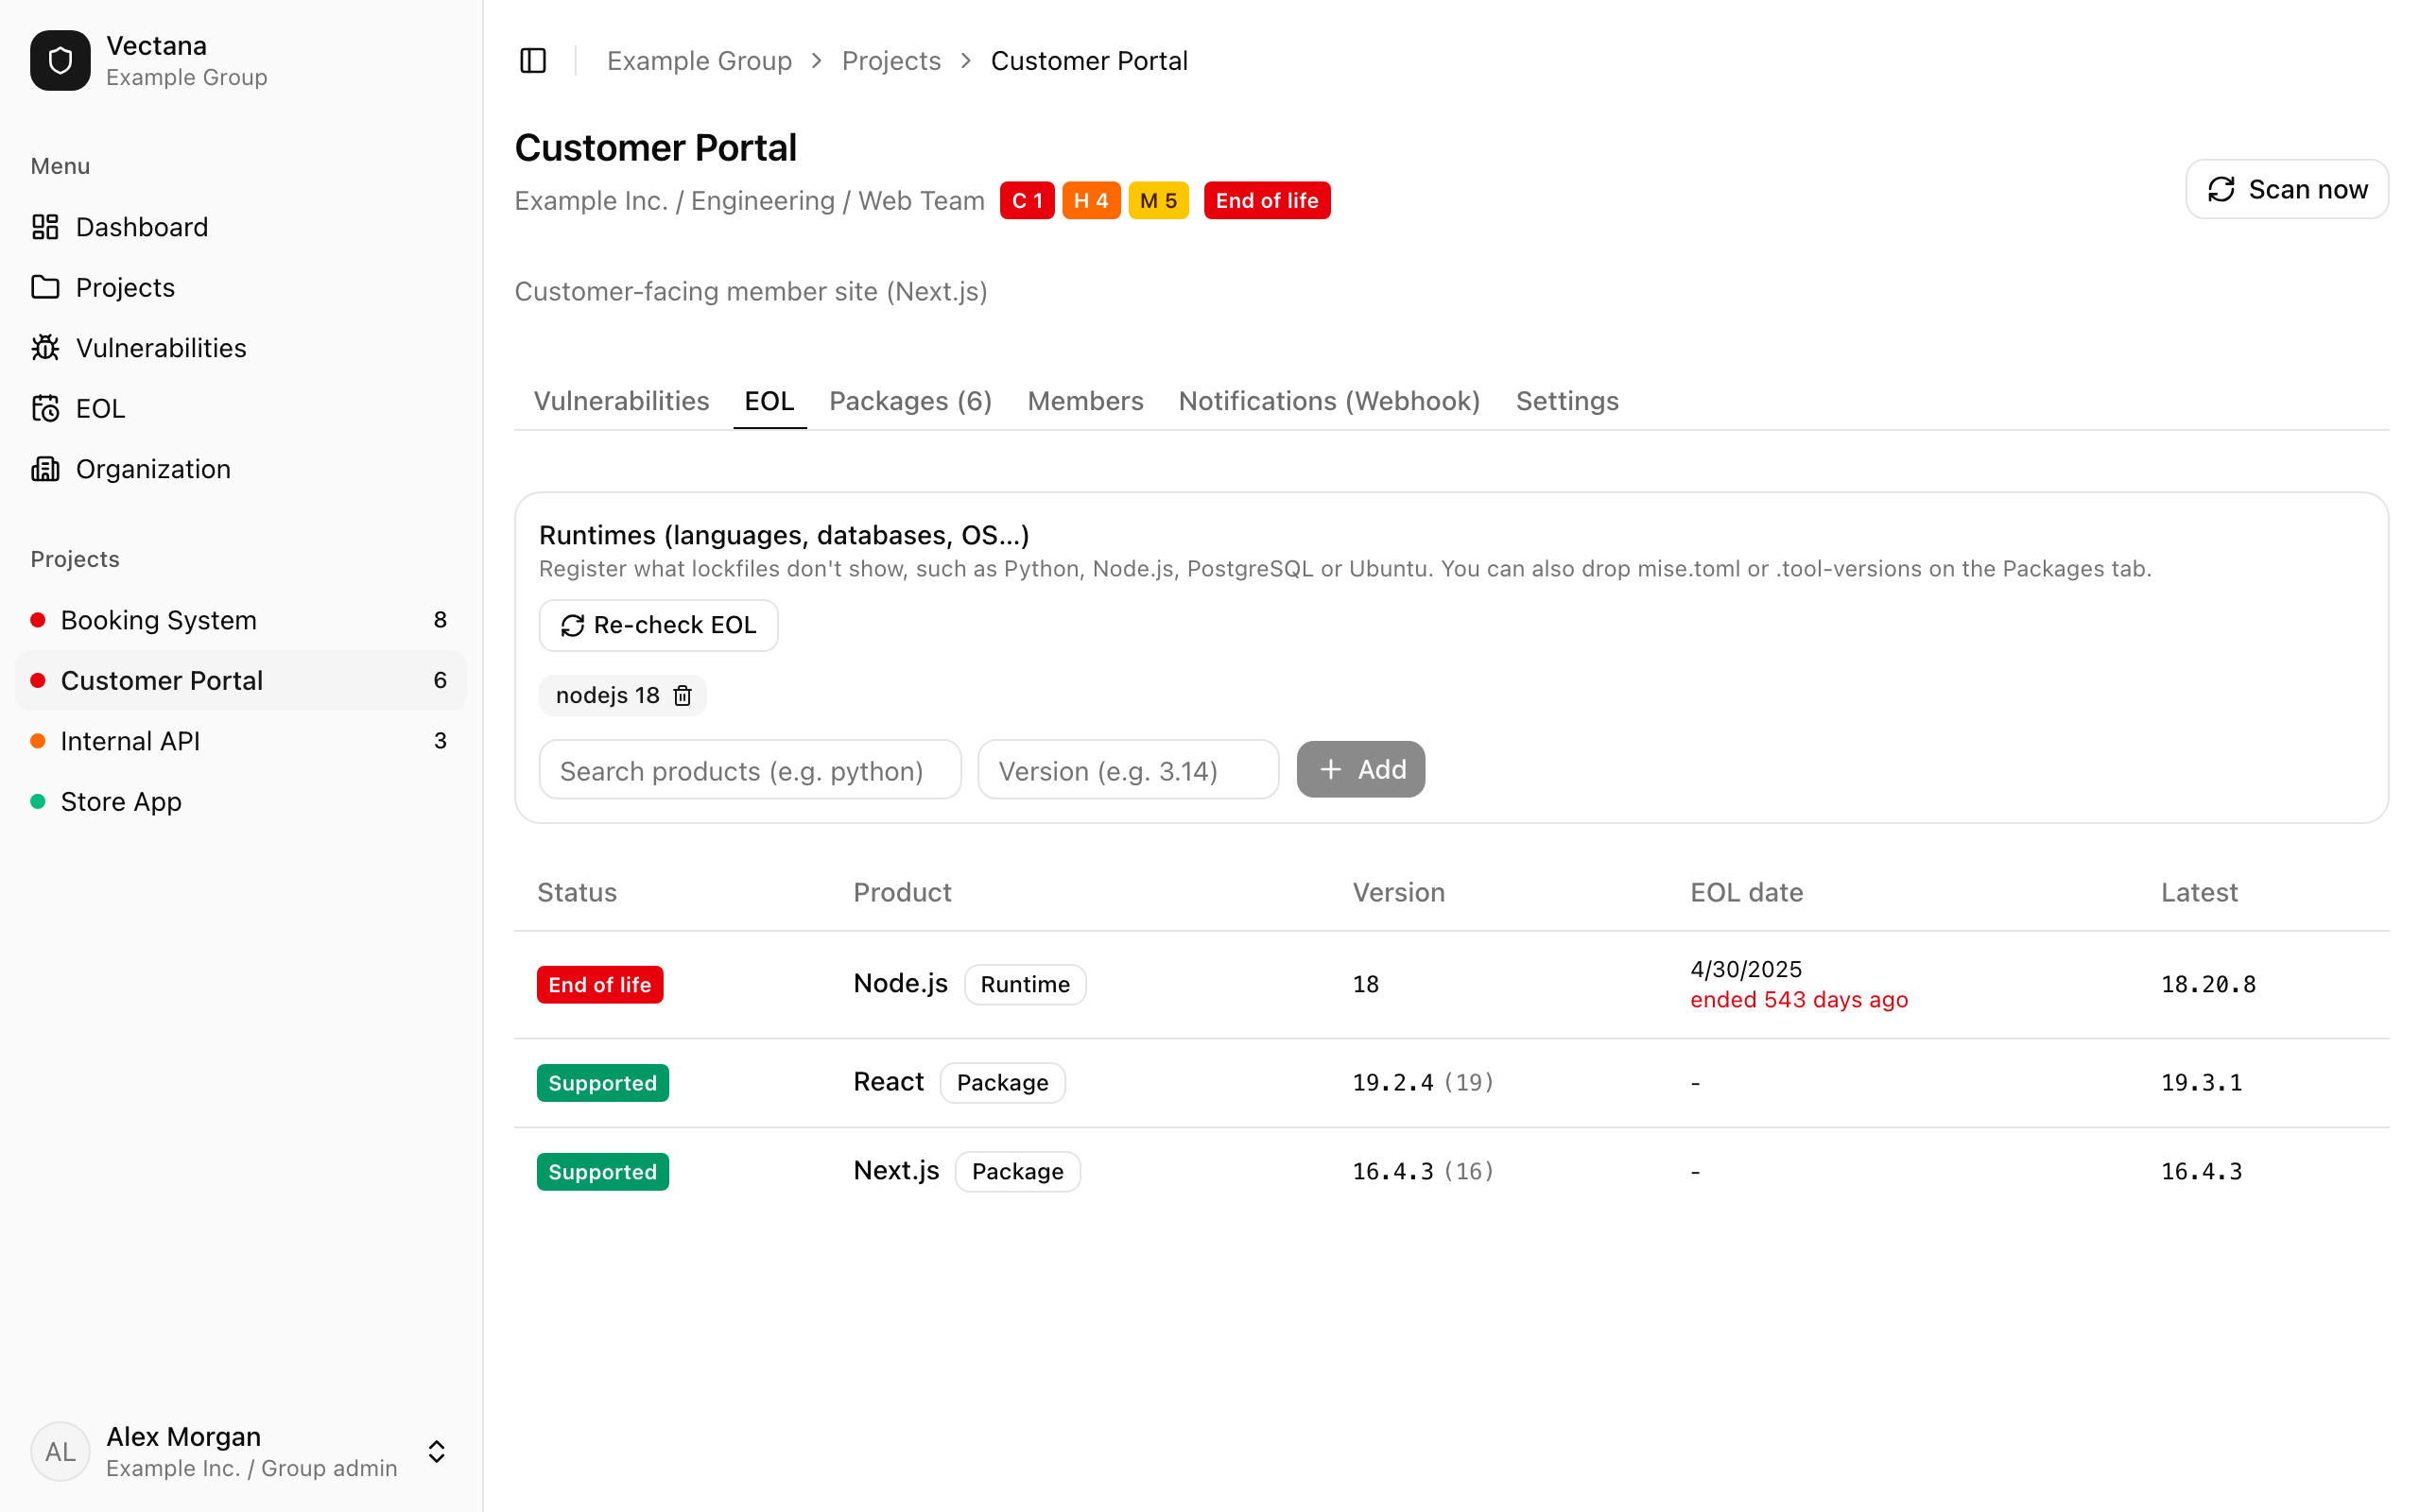Click 'ended 543 days ago' text
The image size is (2420, 1512).
point(1799,1000)
